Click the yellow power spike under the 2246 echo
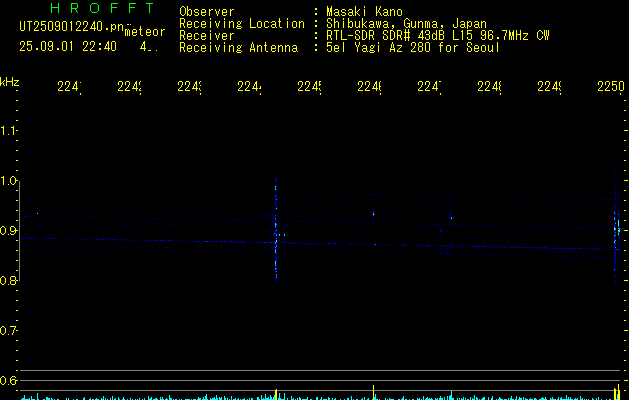The height and width of the screenshot is (400, 629). tap(374, 392)
